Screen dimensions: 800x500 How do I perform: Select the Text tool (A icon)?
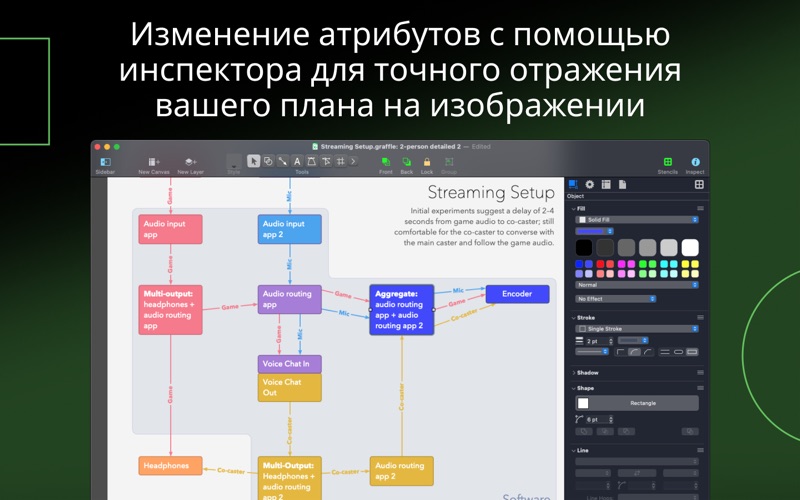pyautogui.click(x=297, y=161)
